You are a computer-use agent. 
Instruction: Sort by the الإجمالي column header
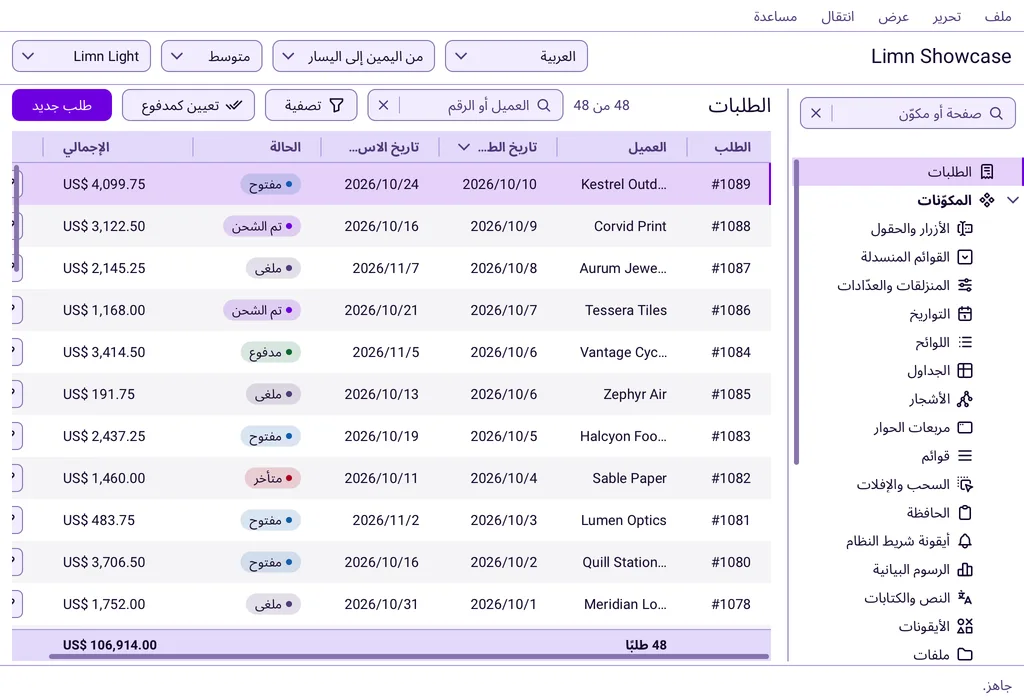[x=118, y=147]
